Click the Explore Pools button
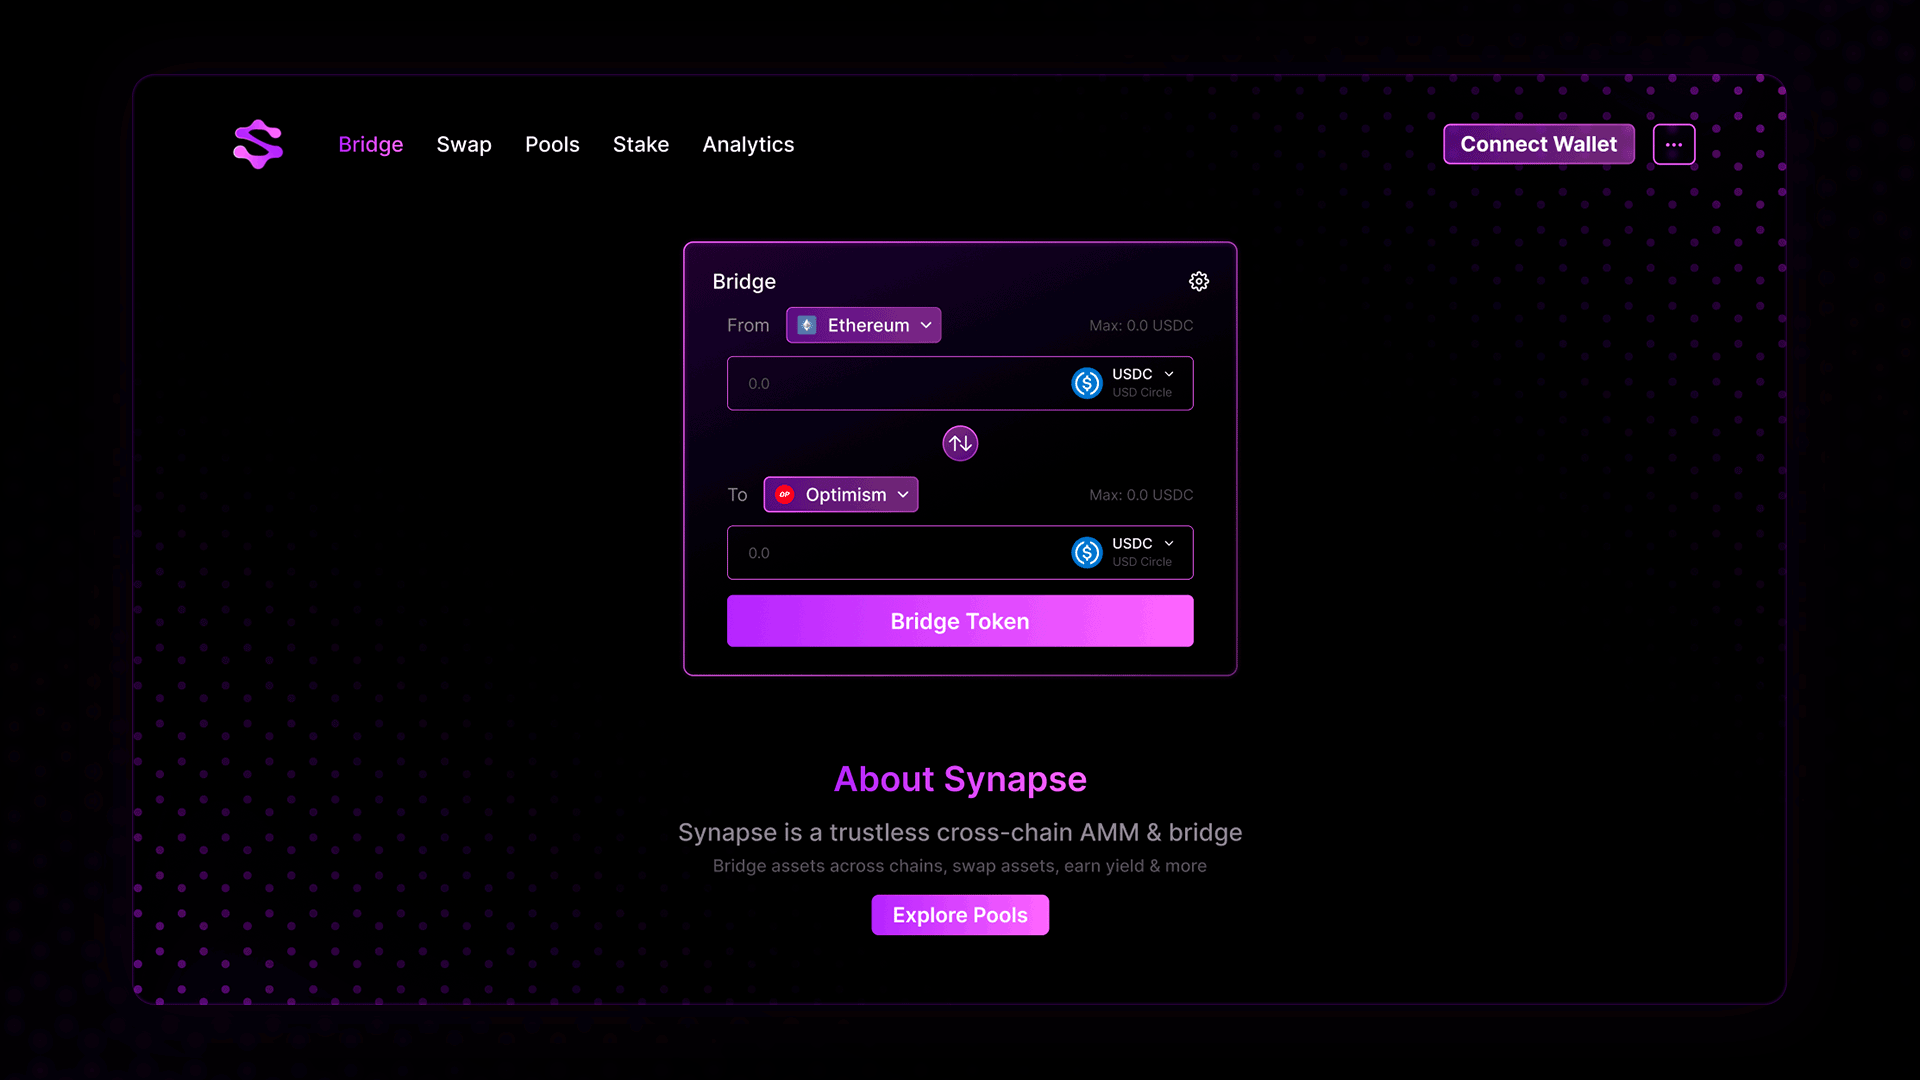 click(959, 914)
